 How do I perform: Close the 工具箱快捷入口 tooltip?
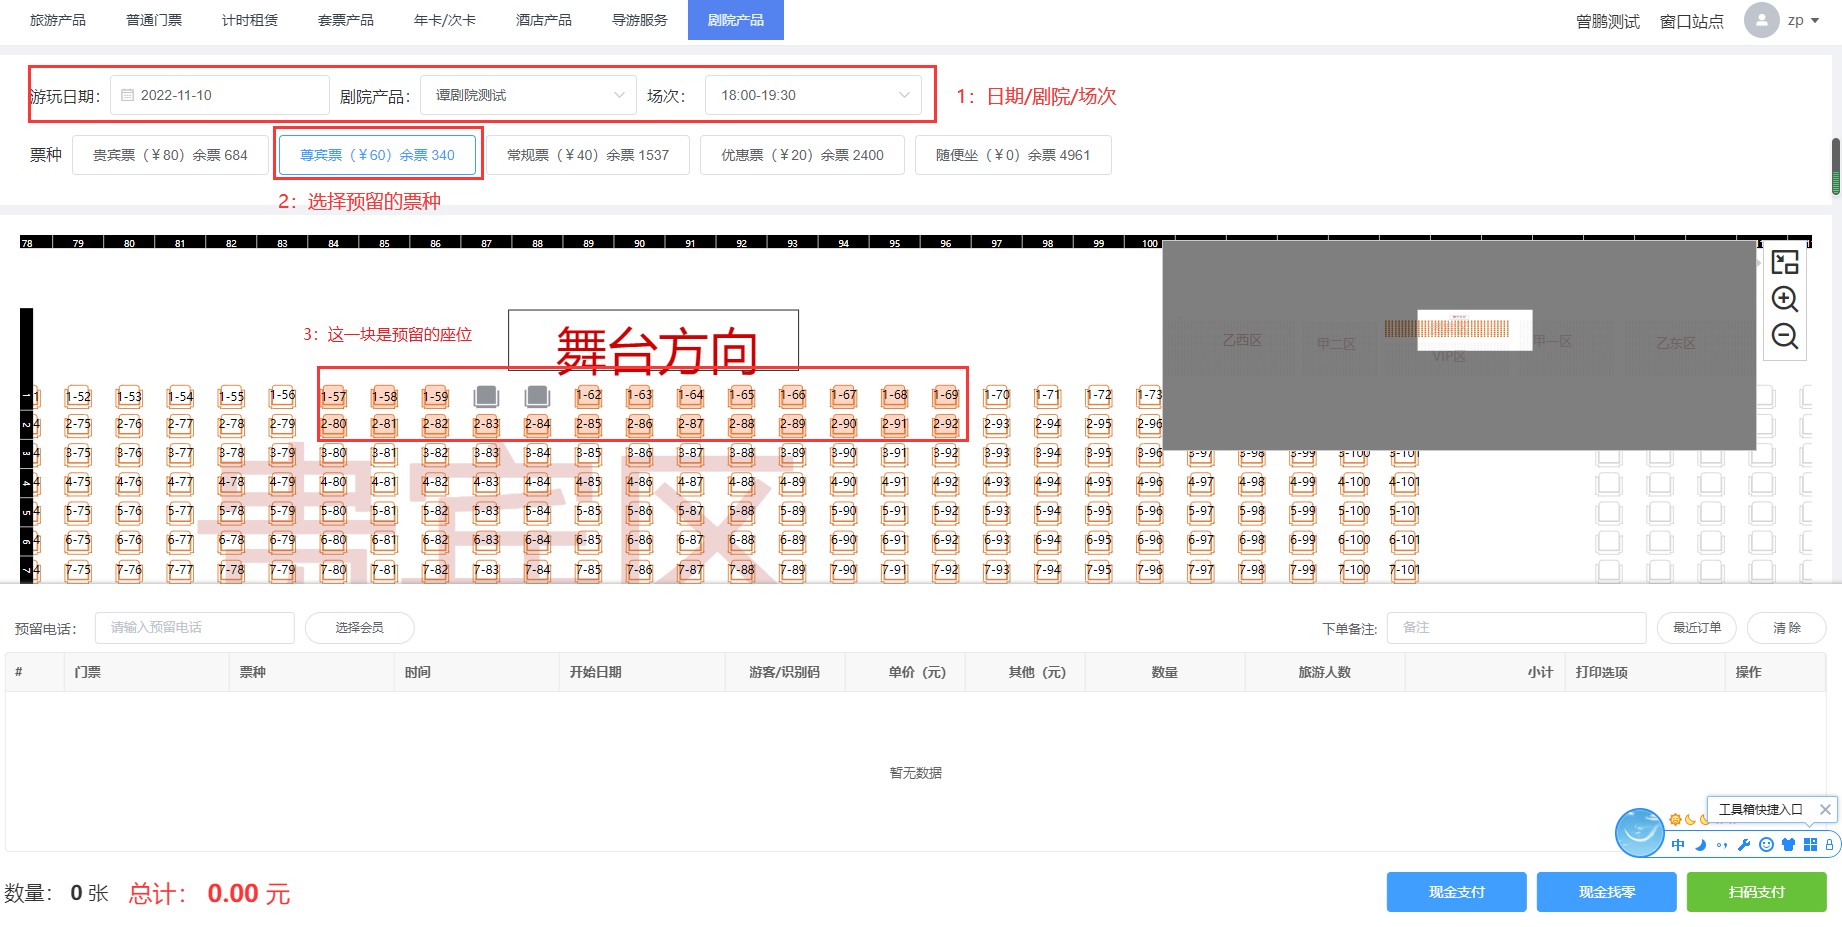(x=1825, y=809)
